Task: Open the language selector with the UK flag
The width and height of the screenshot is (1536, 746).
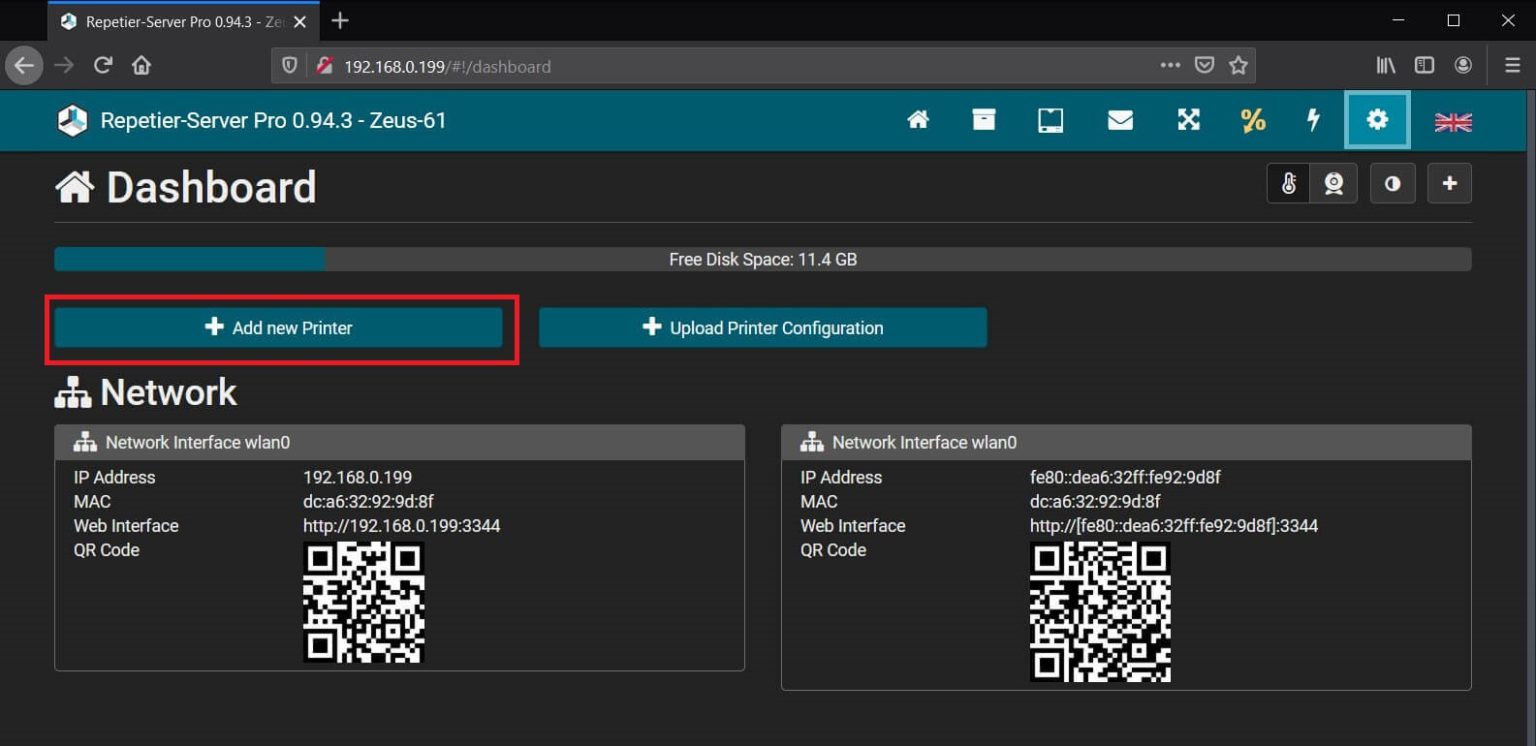Action: click(1451, 120)
